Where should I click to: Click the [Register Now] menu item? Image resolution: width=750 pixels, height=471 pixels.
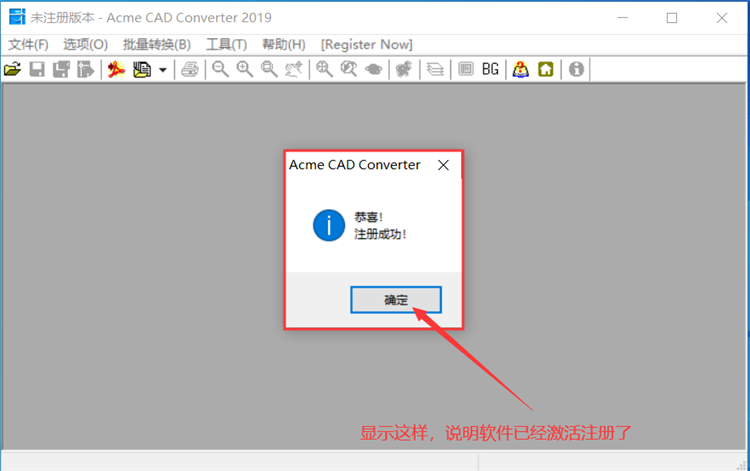tap(366, 44)
